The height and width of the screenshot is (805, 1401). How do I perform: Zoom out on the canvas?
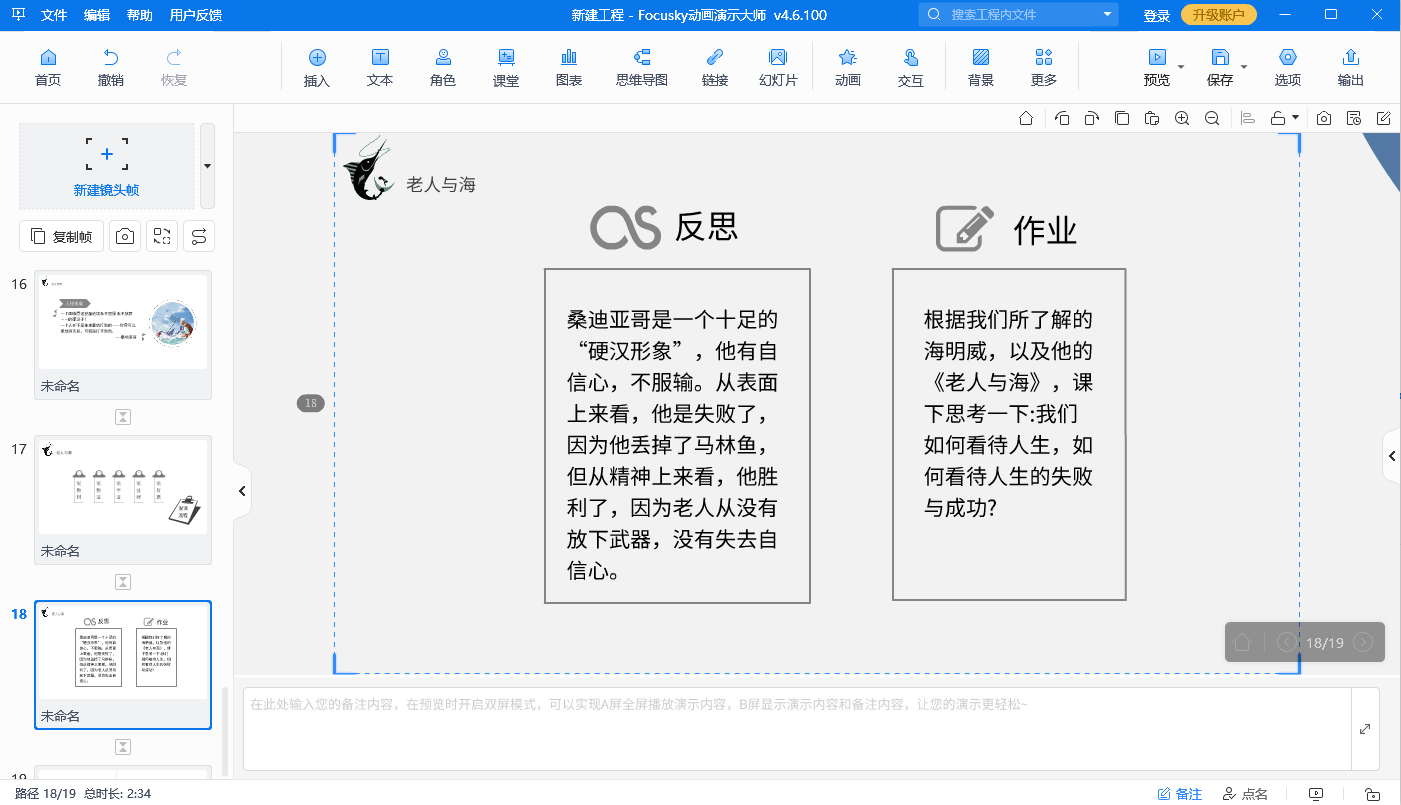coord(1212,118)
